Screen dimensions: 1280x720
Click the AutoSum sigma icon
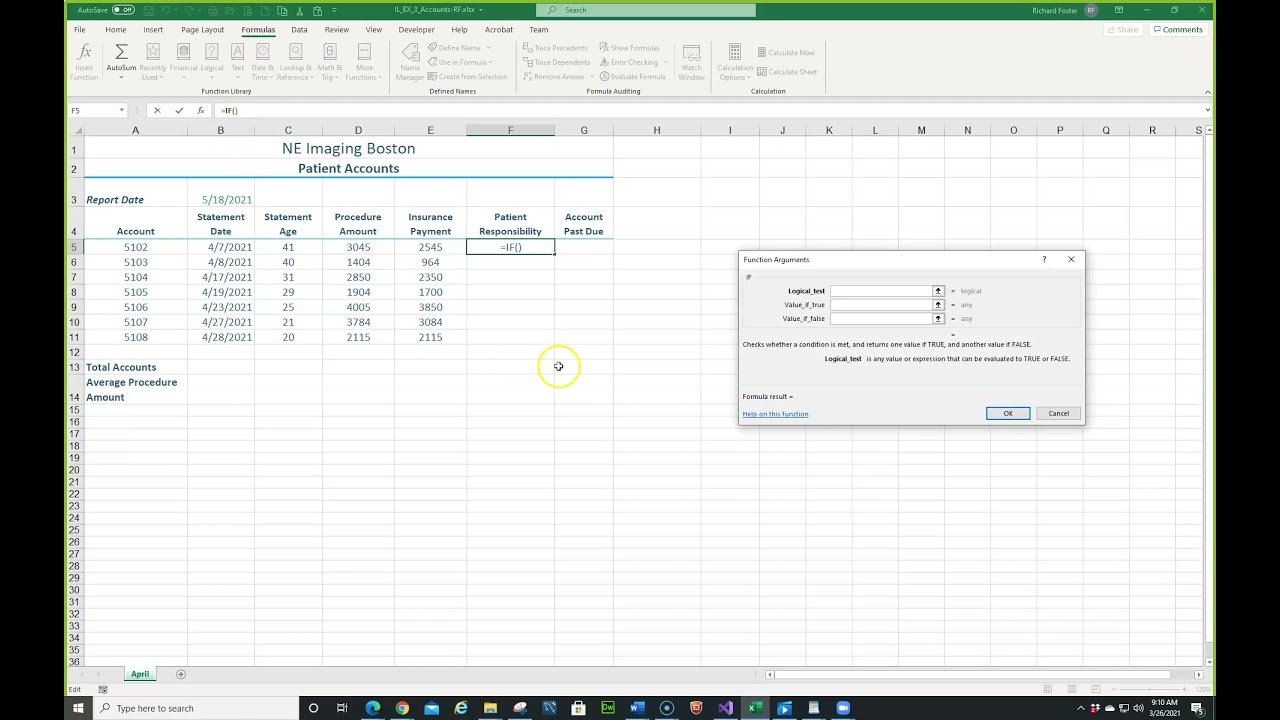121,53
